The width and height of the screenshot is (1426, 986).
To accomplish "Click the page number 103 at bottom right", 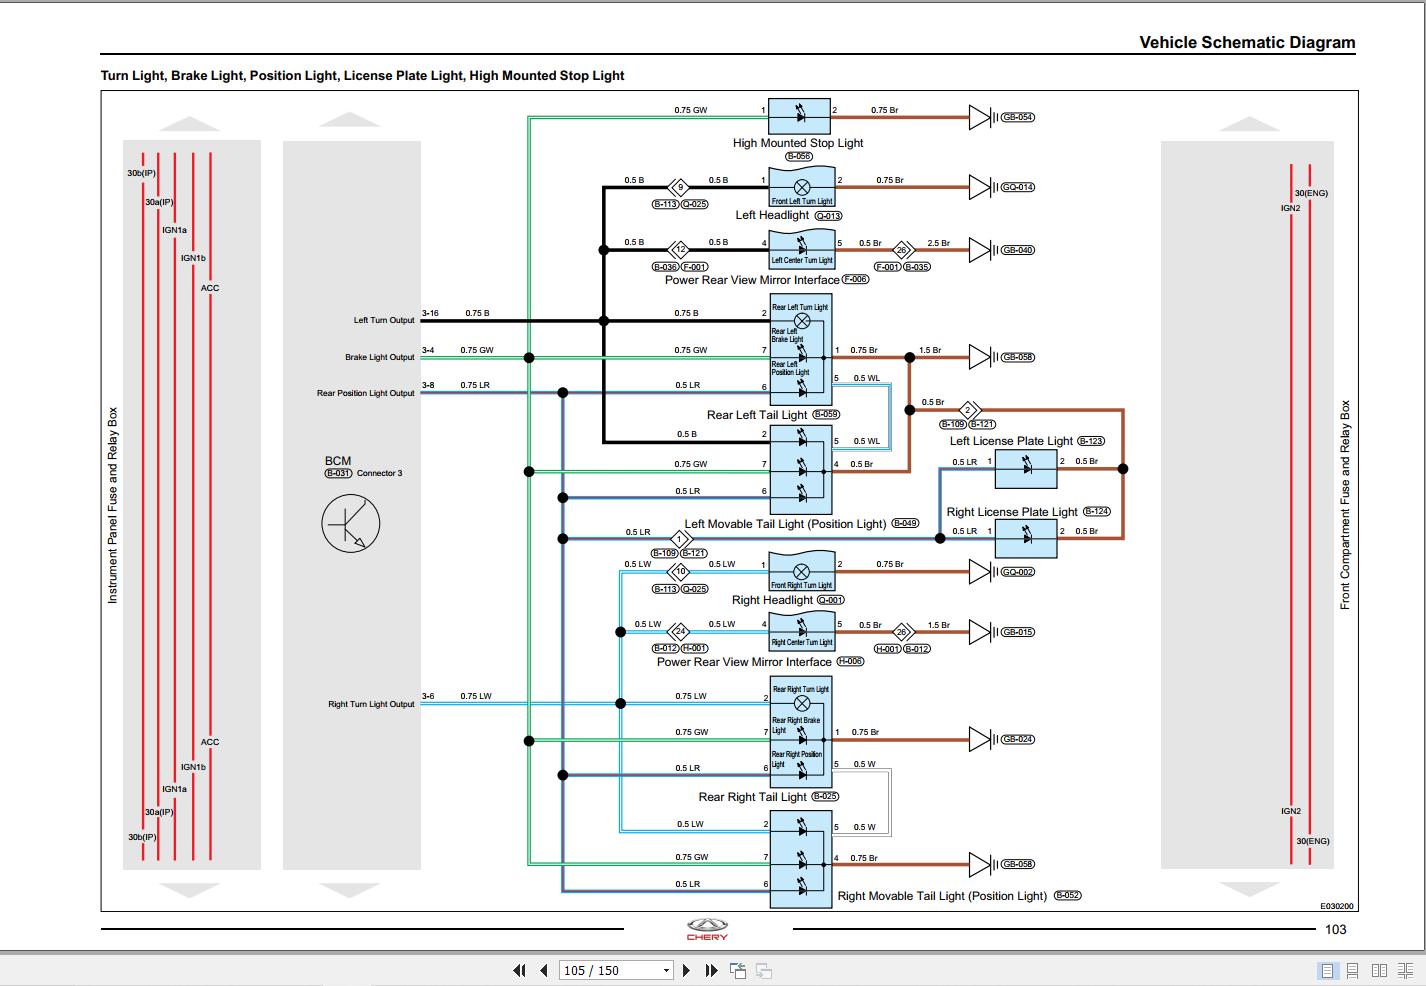I will pos(1335,930).
